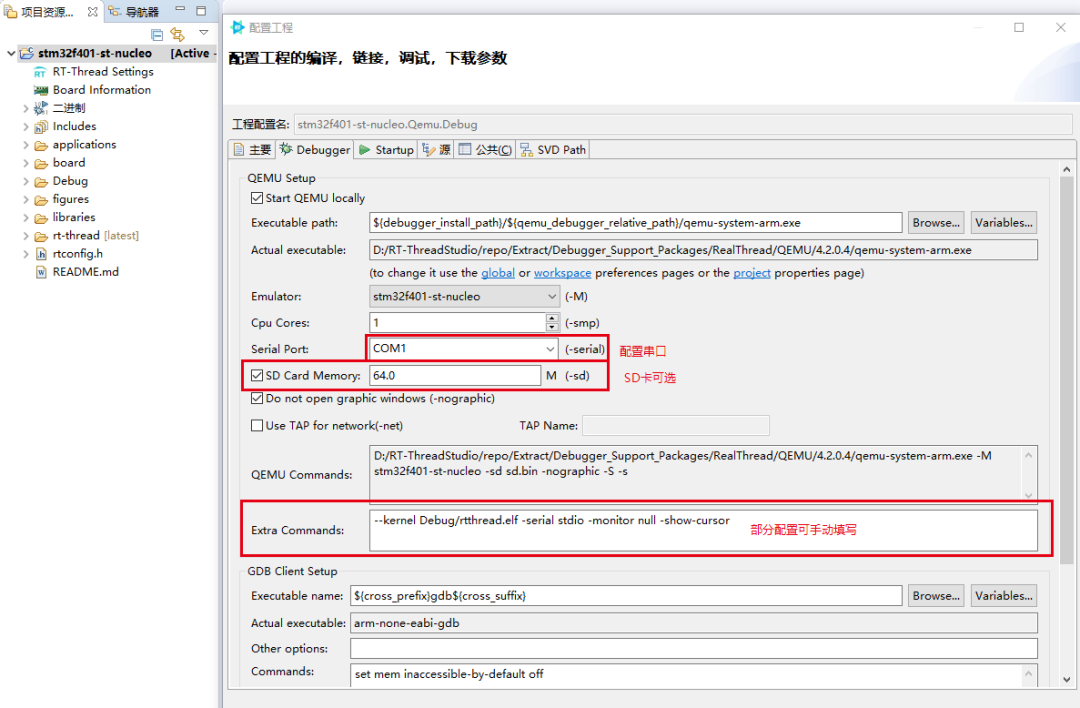Screen dimensions: 1080x708
Task: Expand the Includes tree node
Action: point(25,127)
